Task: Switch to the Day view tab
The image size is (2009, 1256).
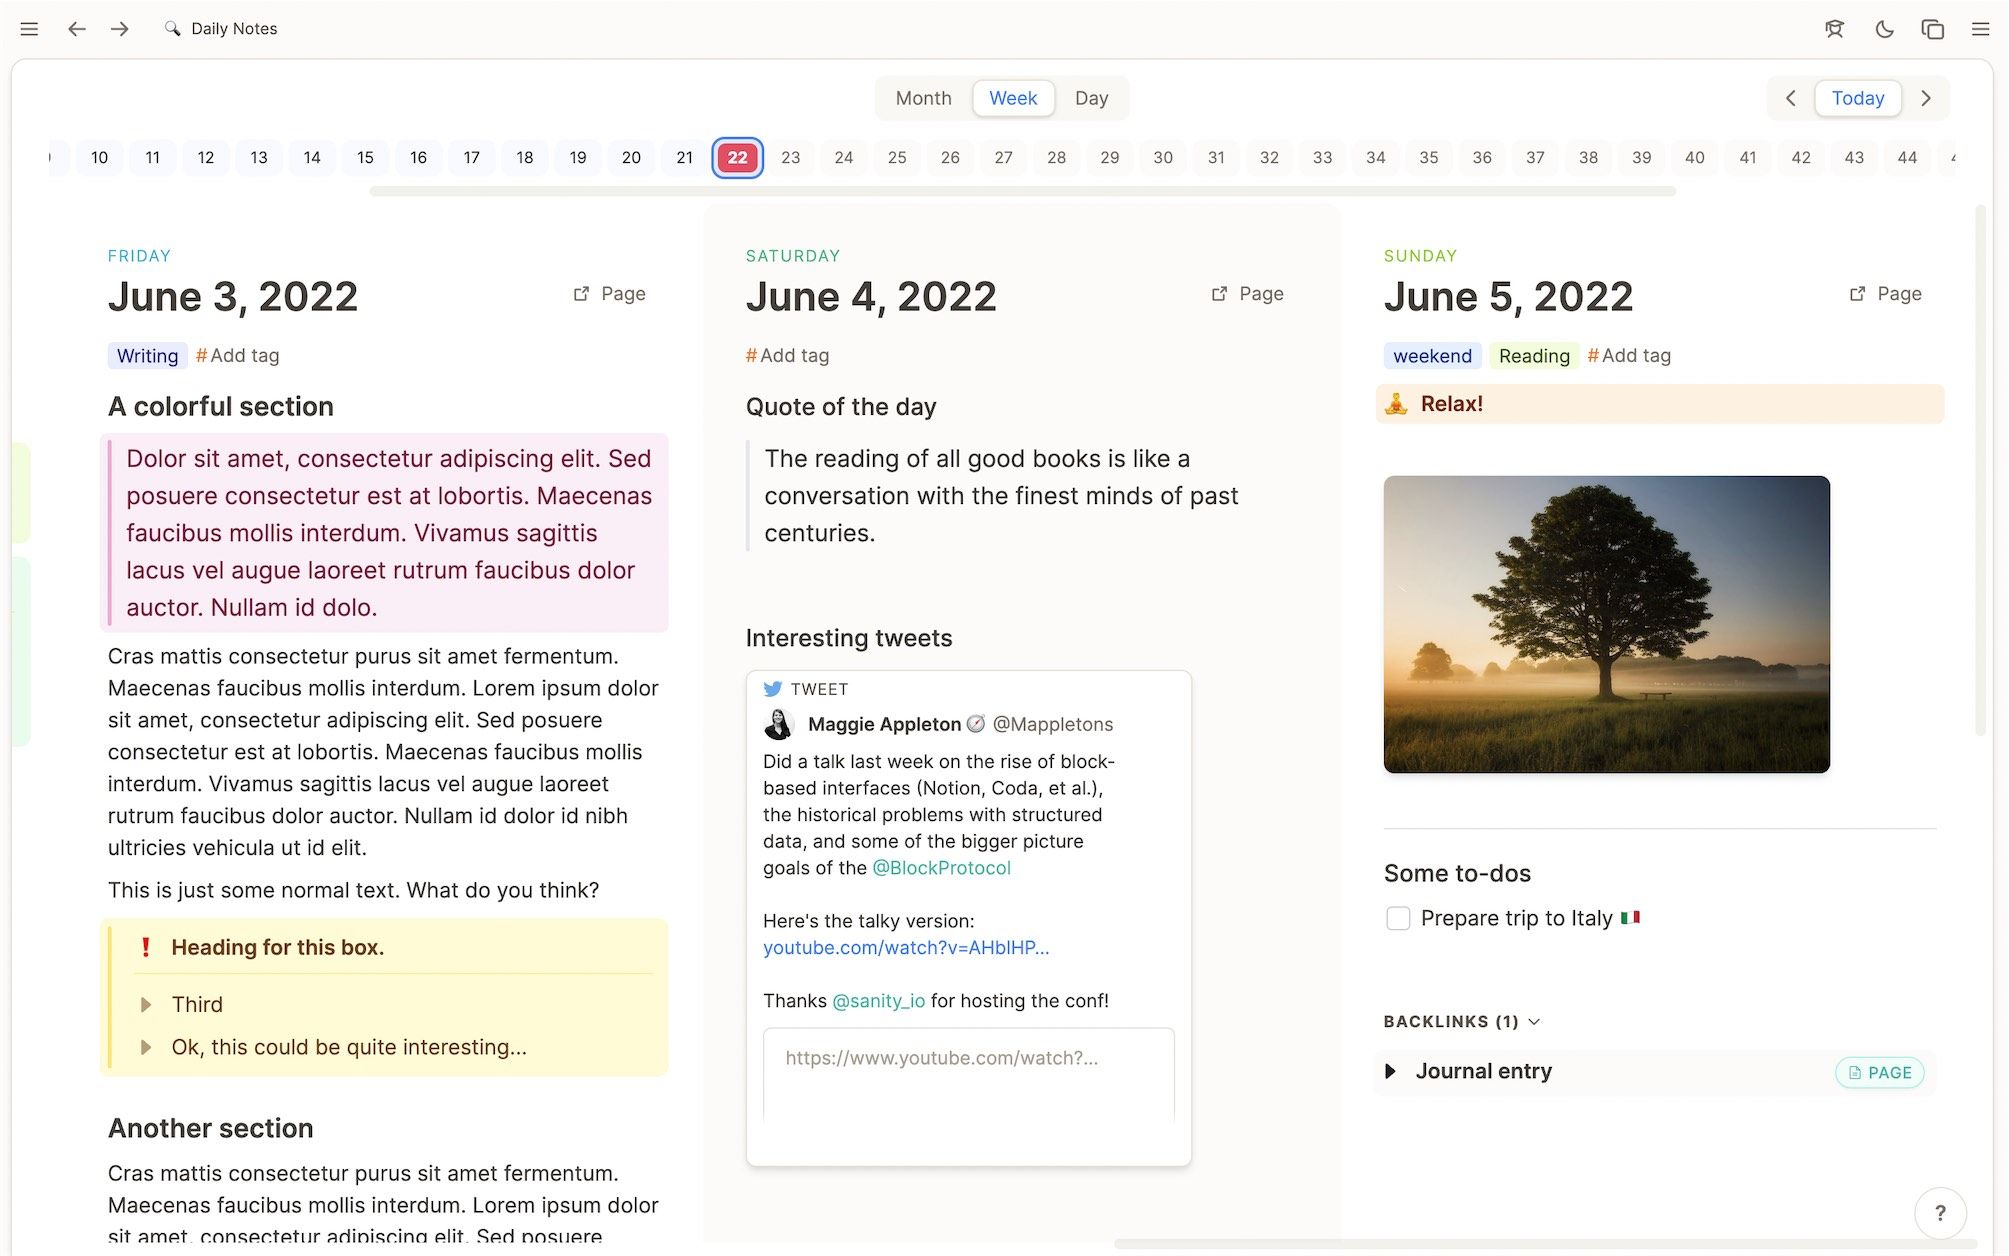Action: coord(1091,98)
